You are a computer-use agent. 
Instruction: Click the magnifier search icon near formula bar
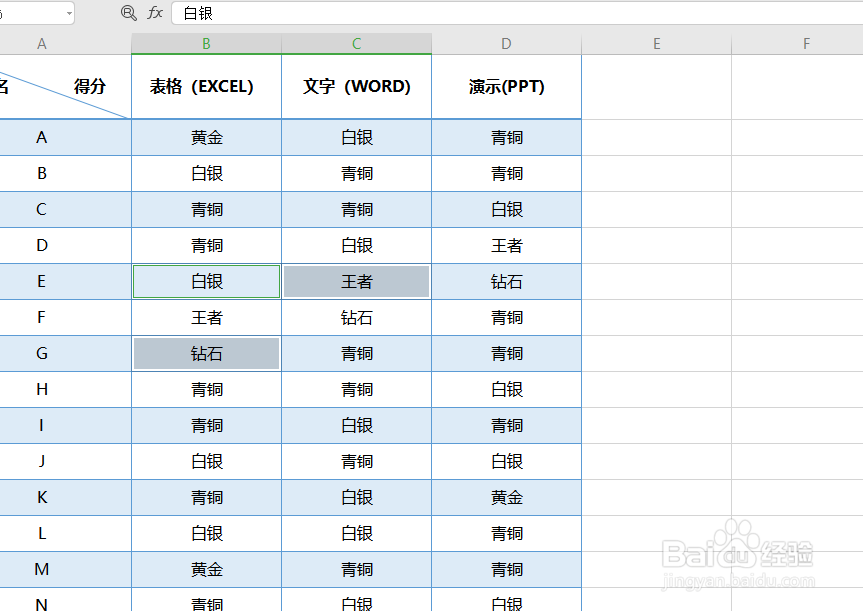(127, 13)
